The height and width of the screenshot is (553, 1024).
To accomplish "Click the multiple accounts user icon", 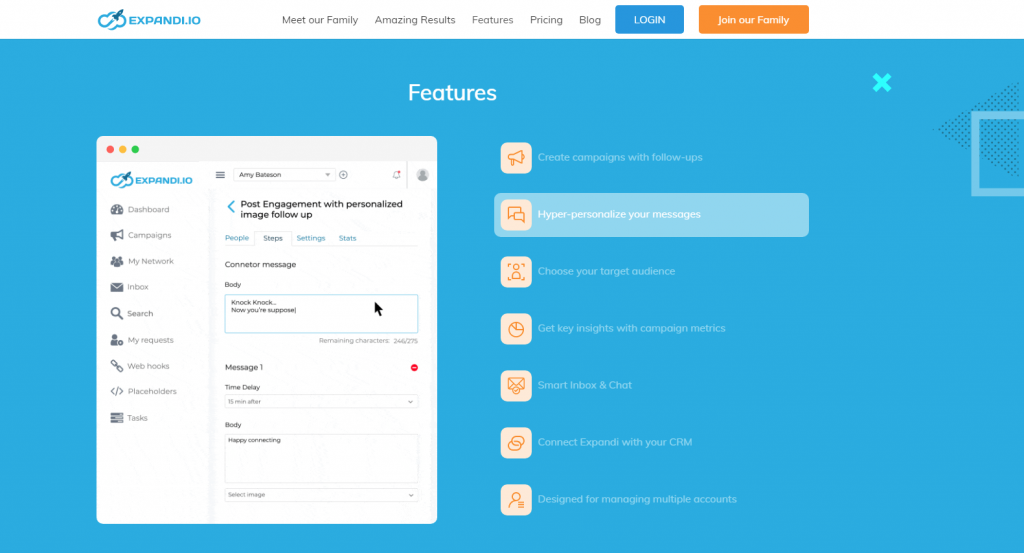I will pyautogui.click(x=516, y=499).
